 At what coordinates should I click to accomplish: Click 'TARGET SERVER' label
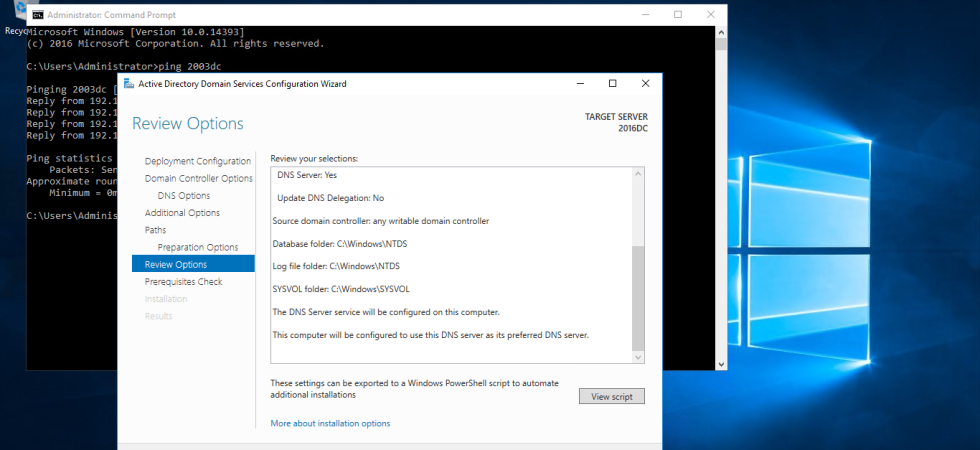(616, 117)
